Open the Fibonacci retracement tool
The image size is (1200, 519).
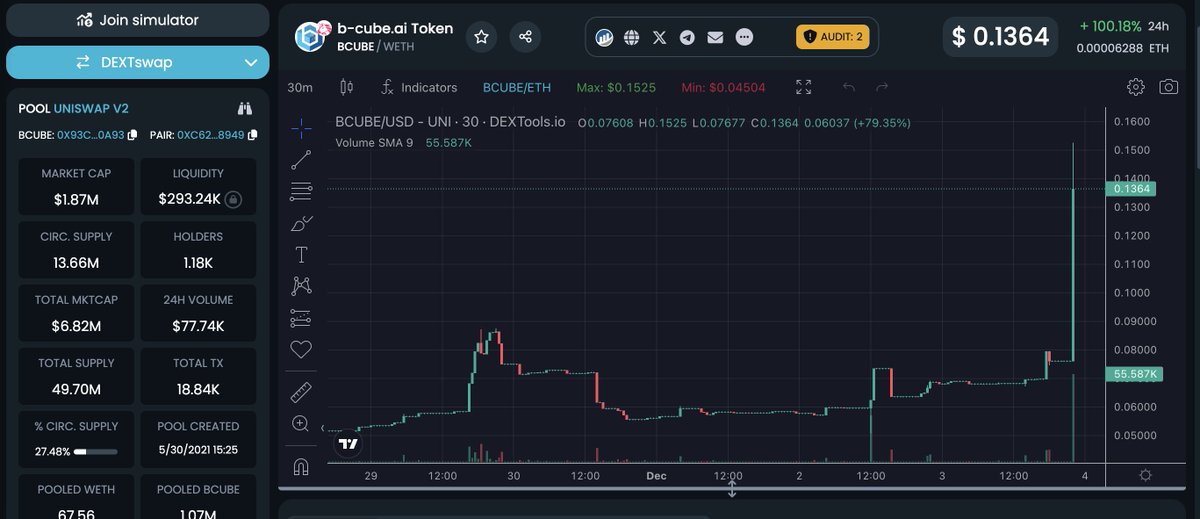pyautogui.click(x=301, y=191)
